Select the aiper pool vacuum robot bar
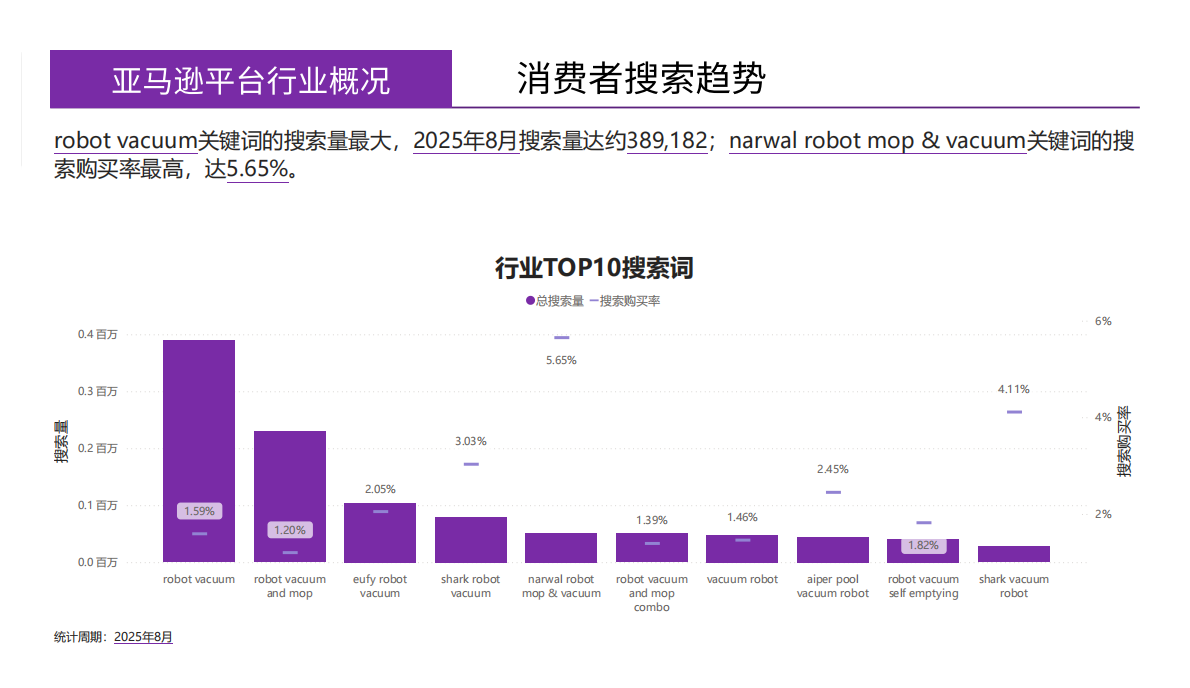Image resolution: width=1190 pixels, height=688 pixels. coord(832,548)
